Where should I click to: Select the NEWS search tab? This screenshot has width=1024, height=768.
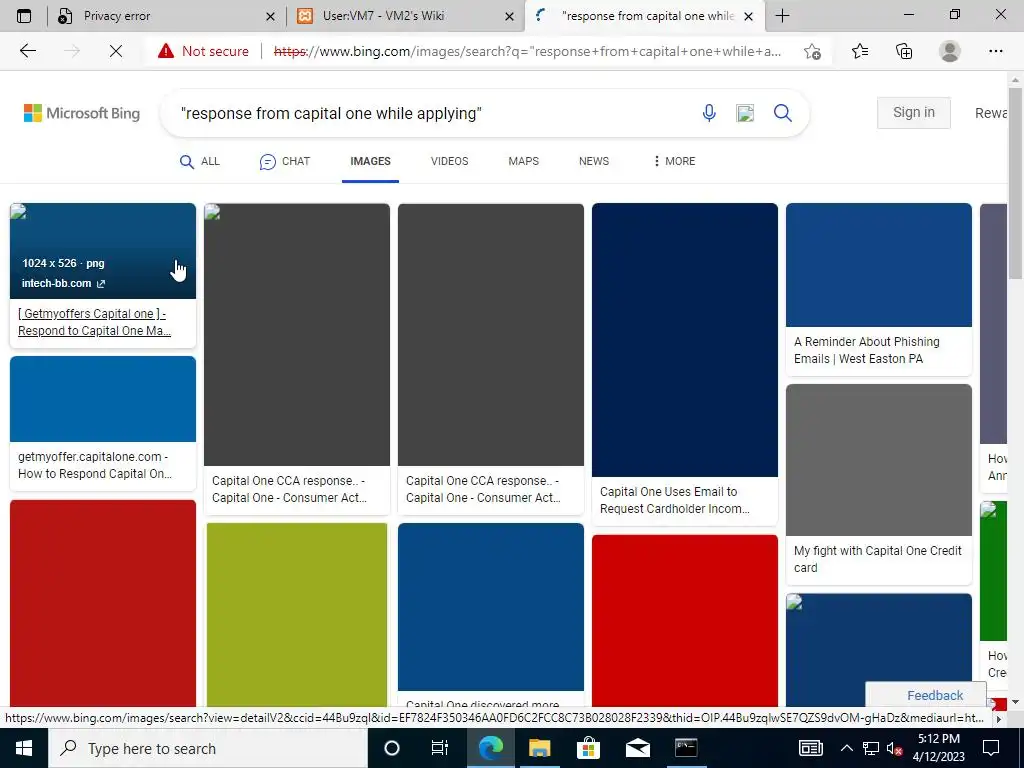click(594, 161)
